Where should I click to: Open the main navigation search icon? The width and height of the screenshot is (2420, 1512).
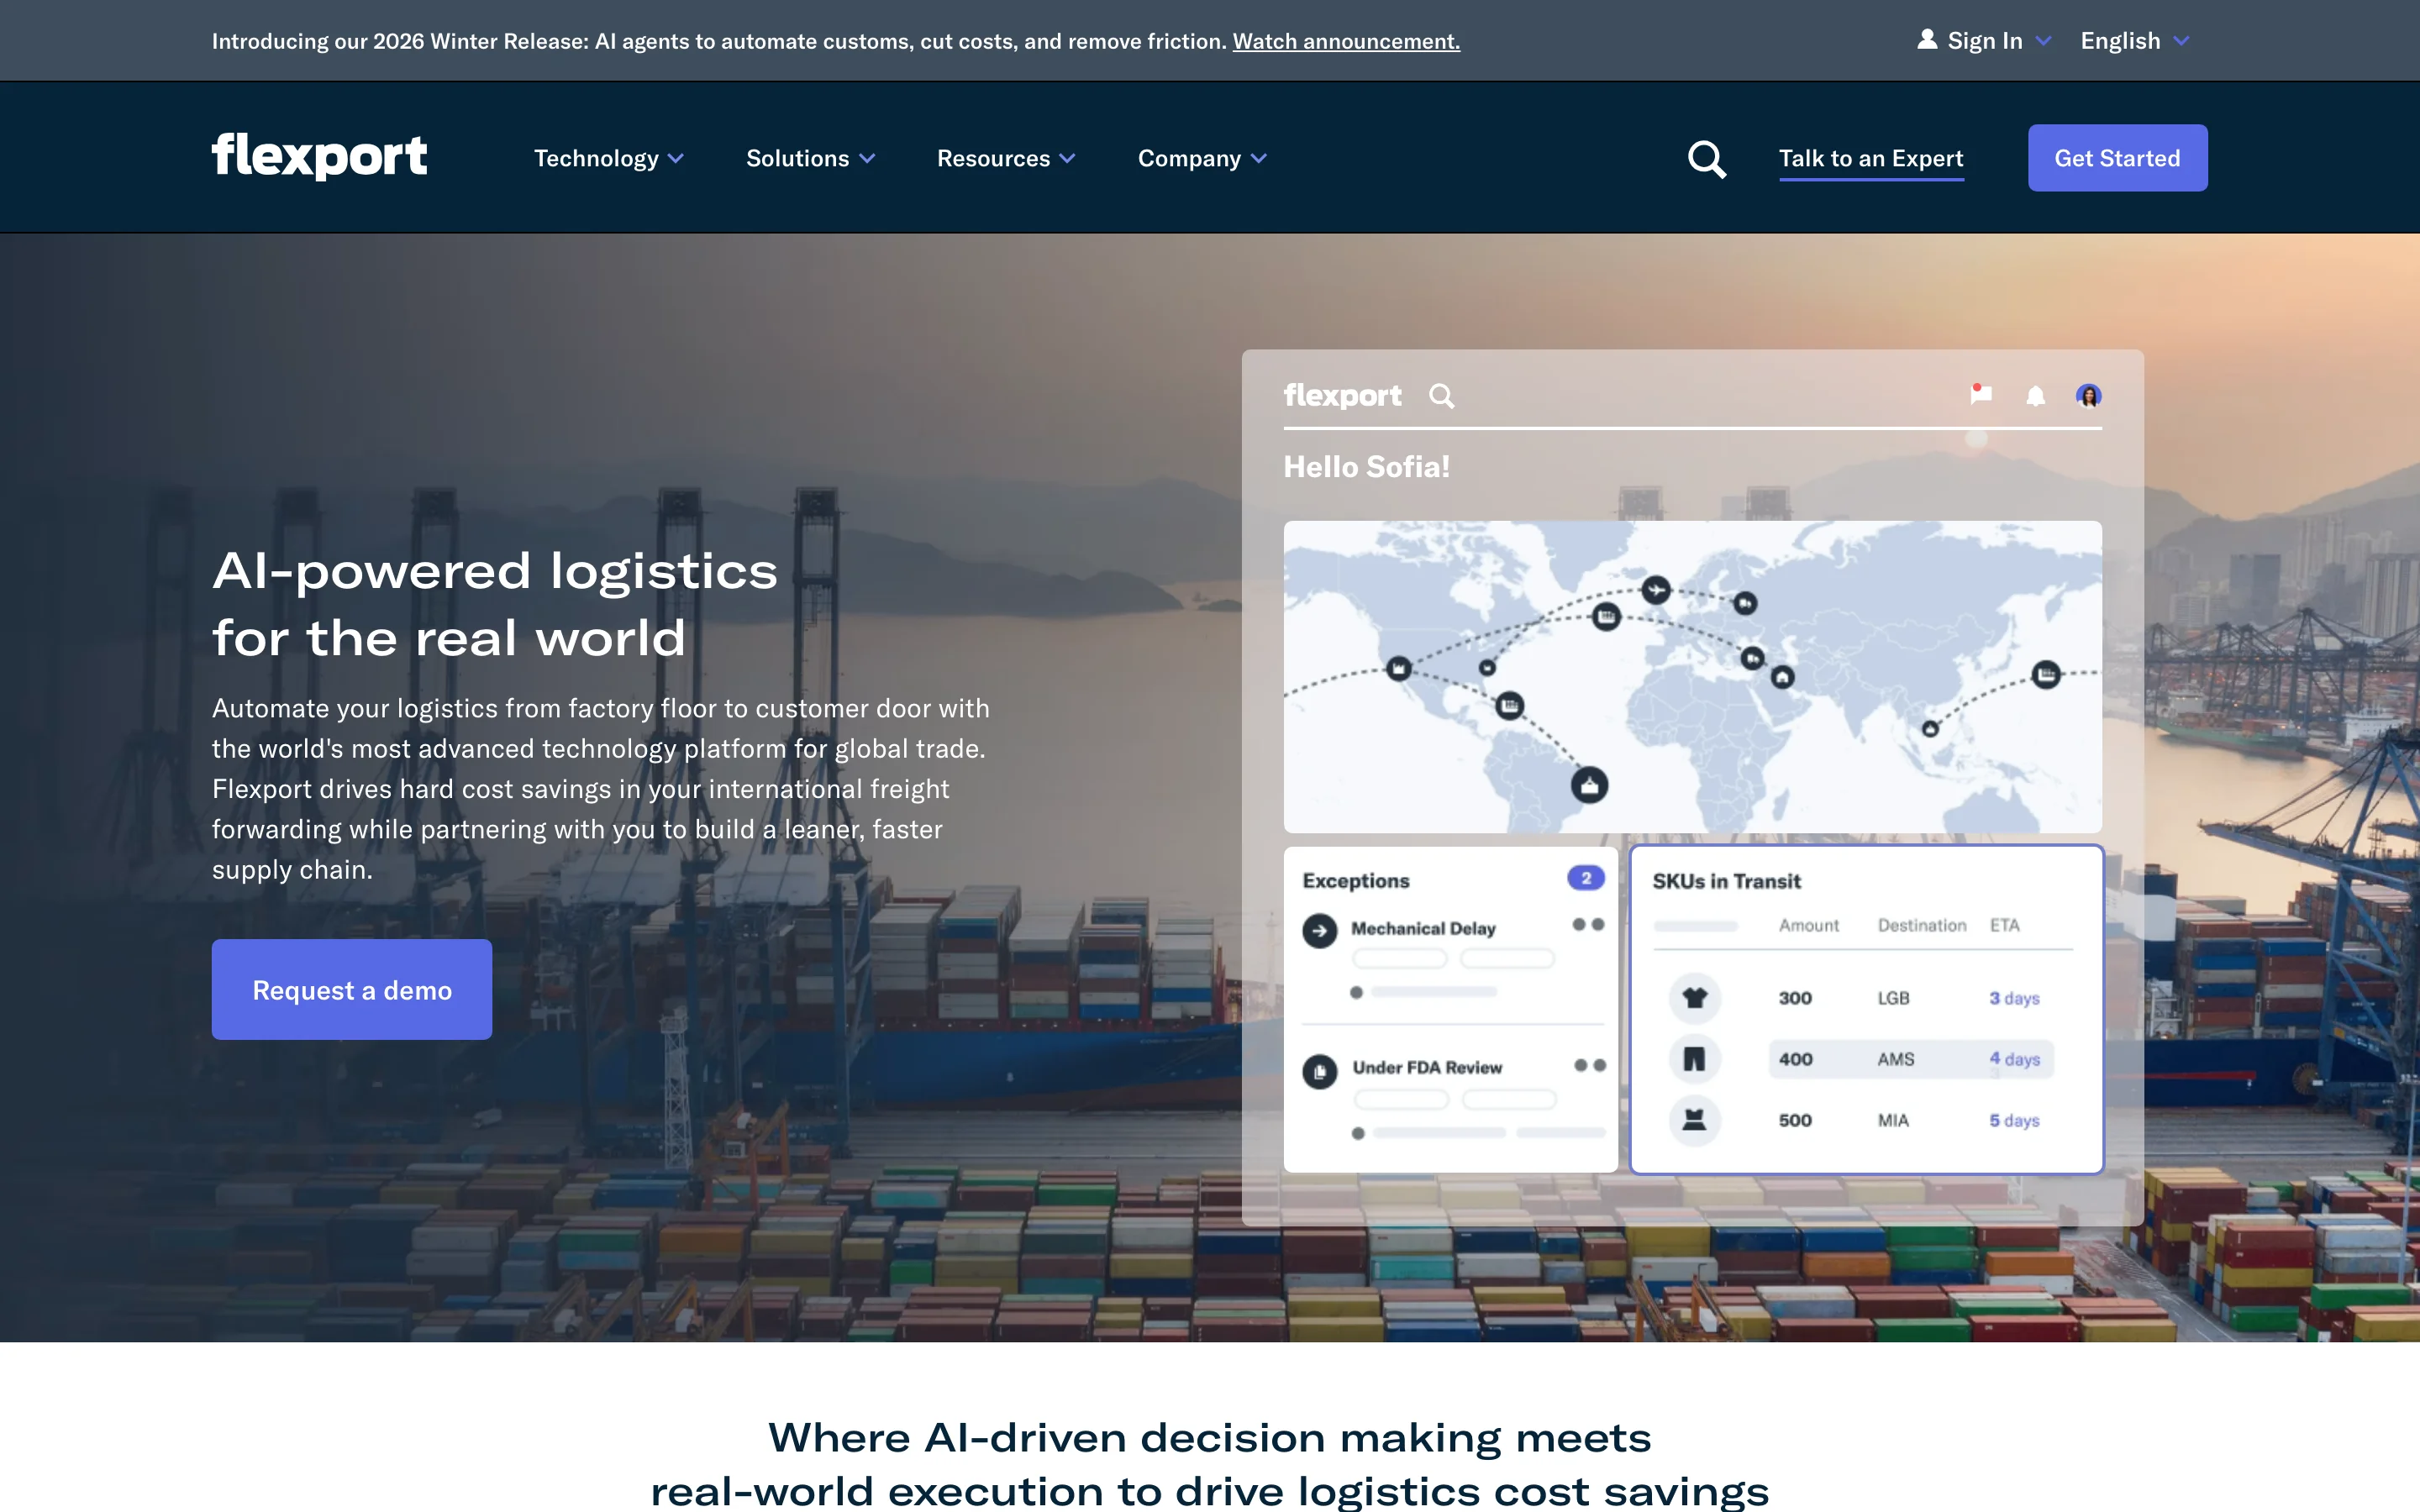click(1706, 159)
